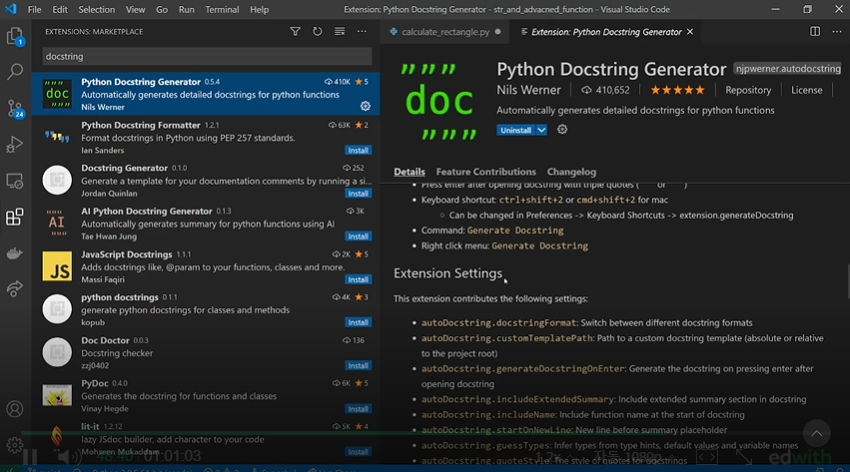Click the extensions search field containing docstring

(207, 56)
